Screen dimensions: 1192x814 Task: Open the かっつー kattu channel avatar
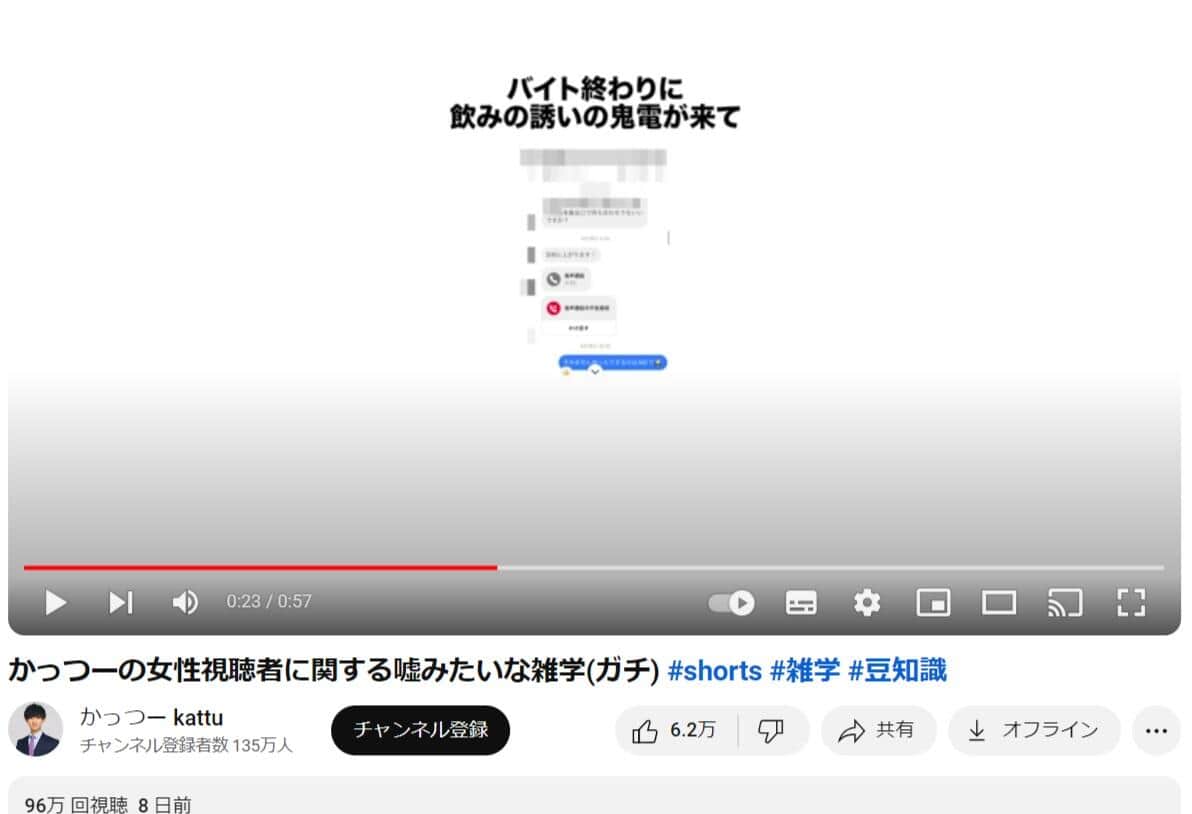36,730
